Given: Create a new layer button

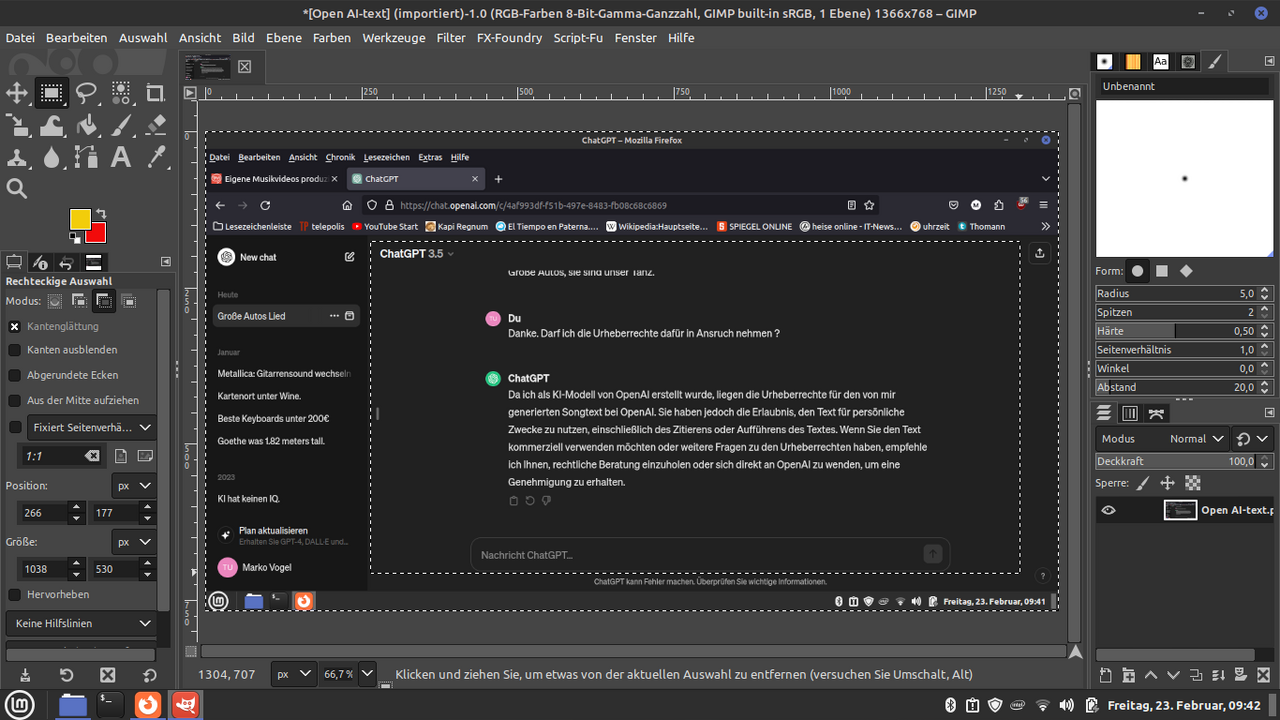Looking at the screenshot, I should point(1105,676).
